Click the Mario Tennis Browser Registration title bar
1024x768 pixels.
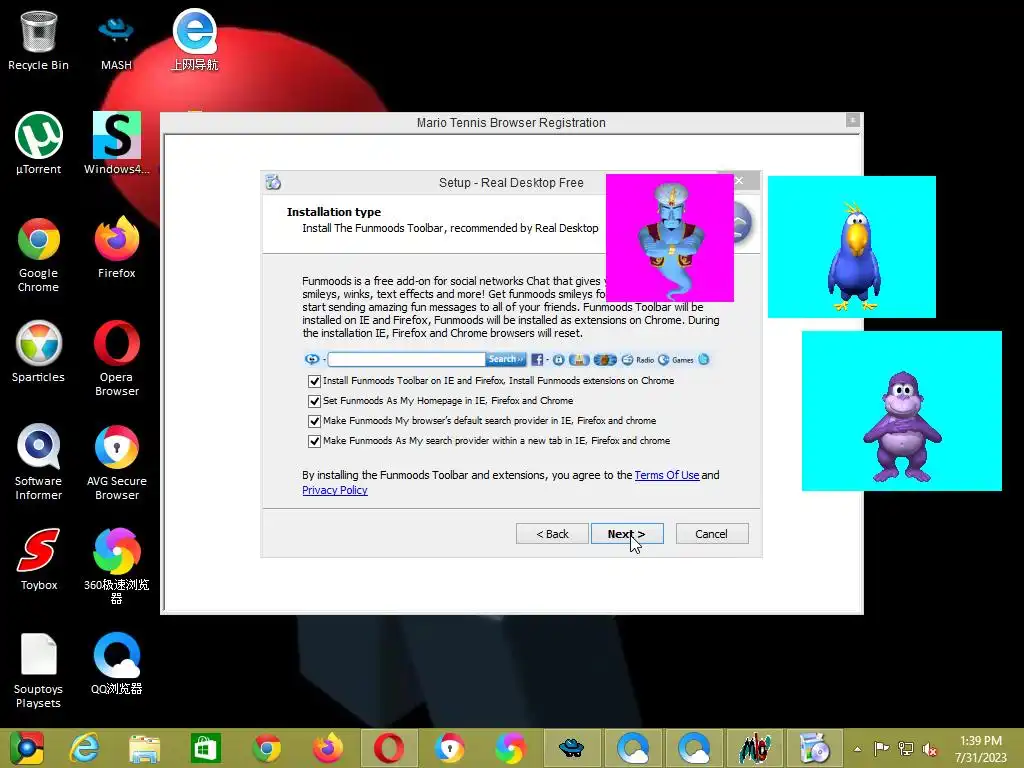click(511, 123)
